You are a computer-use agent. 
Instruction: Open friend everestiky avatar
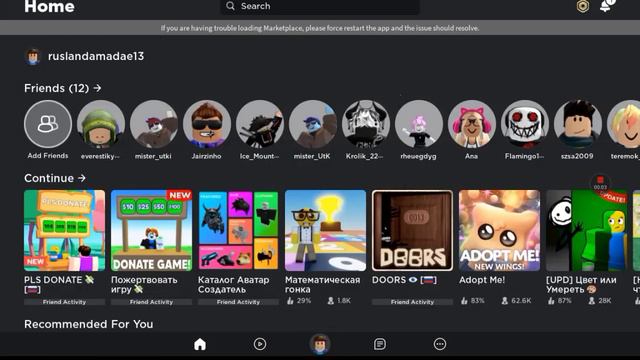click(101, 124)
